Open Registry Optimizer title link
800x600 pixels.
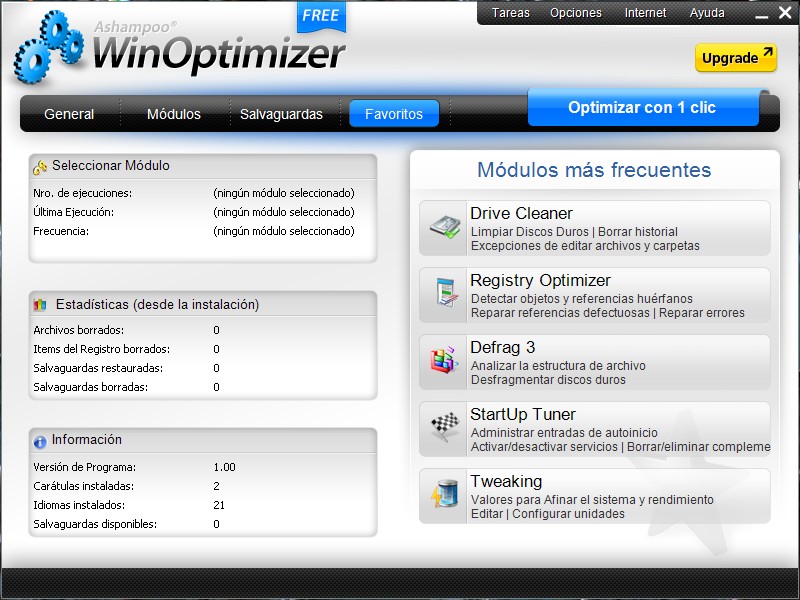click(x=540, y=281)
